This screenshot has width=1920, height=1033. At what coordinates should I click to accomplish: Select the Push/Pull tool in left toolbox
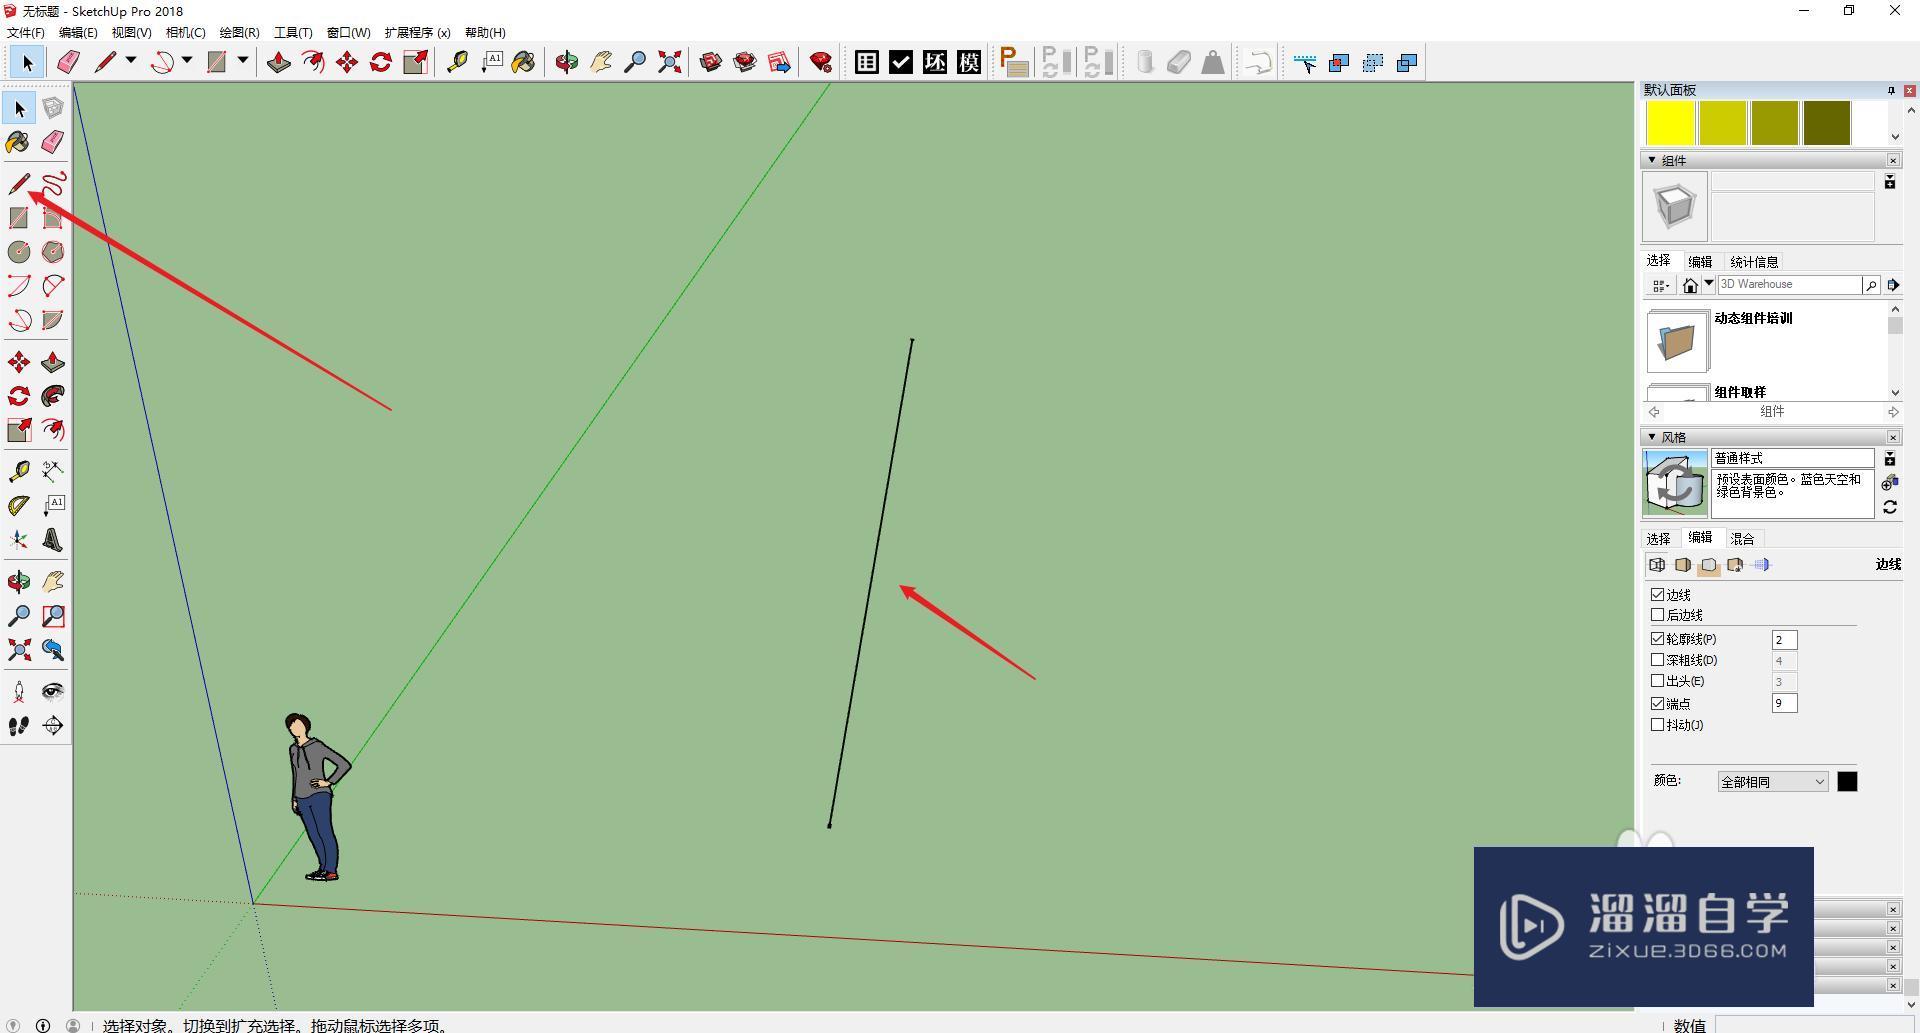tap(53, 362)
